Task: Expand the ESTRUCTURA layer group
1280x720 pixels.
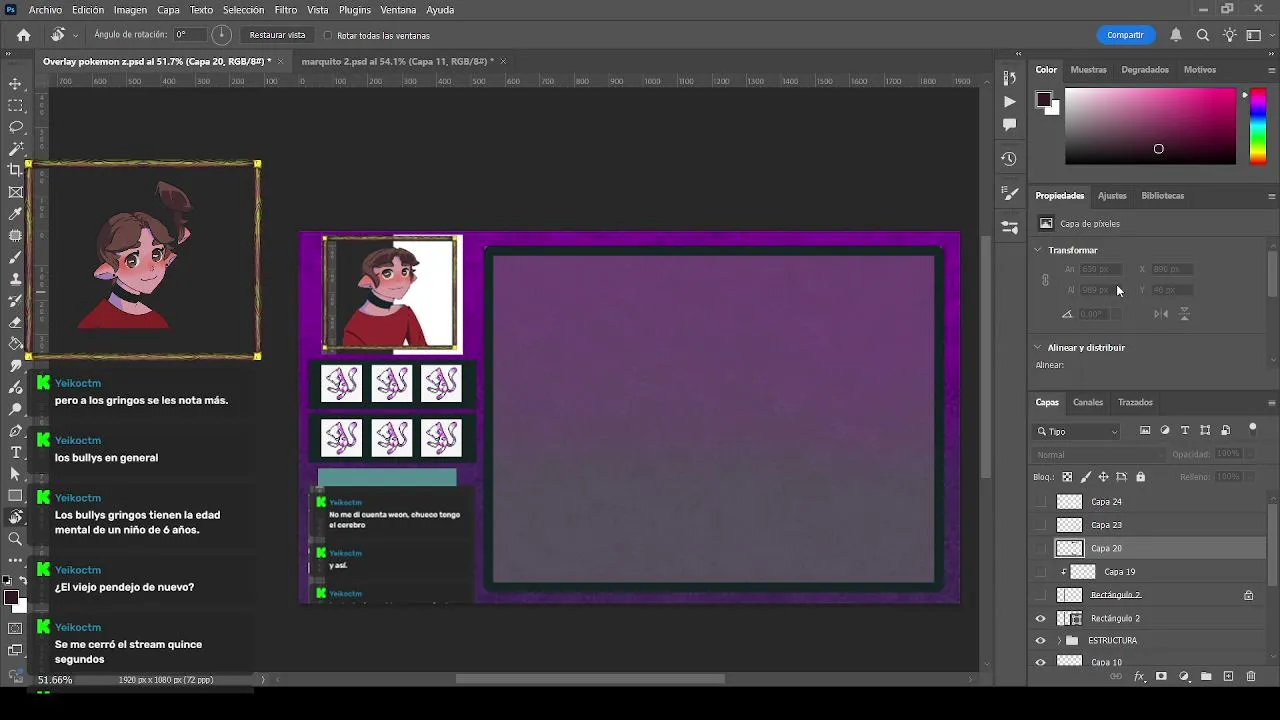Action: coord(1059,641)
